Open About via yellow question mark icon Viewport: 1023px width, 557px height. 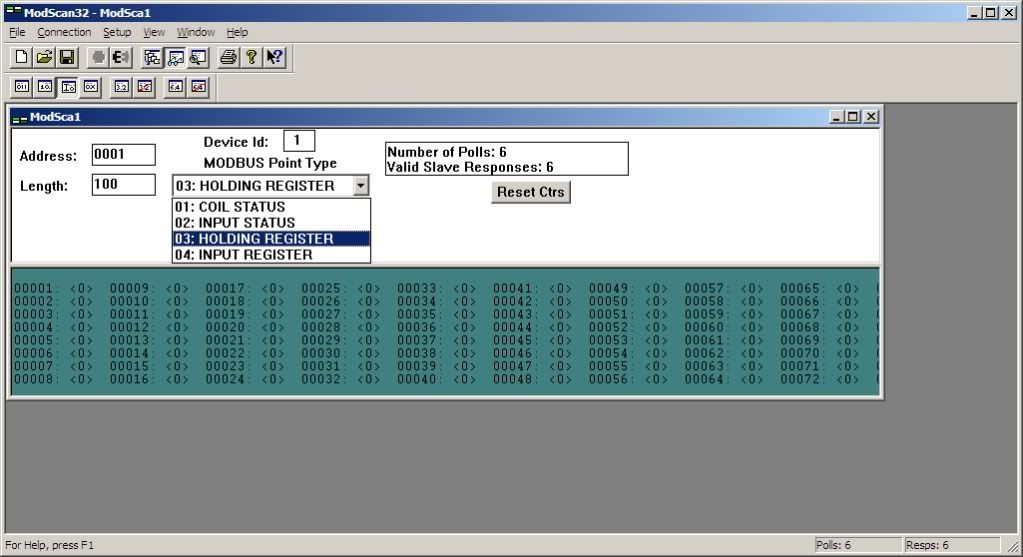251,57
